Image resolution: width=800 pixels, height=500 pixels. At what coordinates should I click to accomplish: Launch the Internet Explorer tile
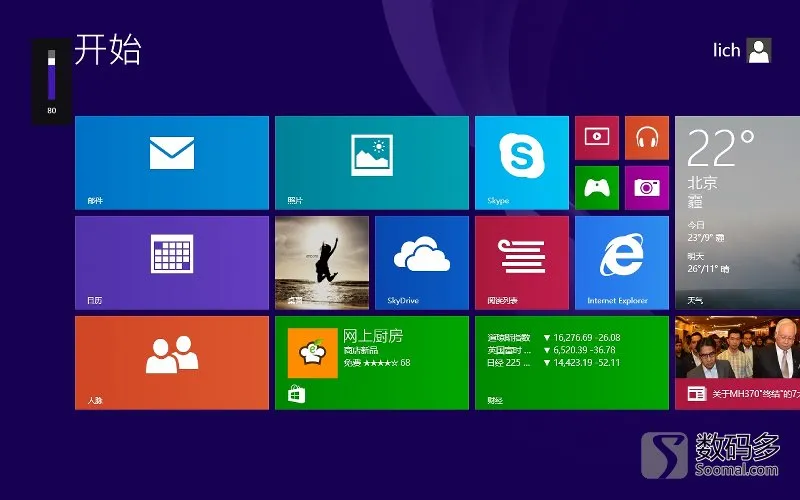[622, 263]
